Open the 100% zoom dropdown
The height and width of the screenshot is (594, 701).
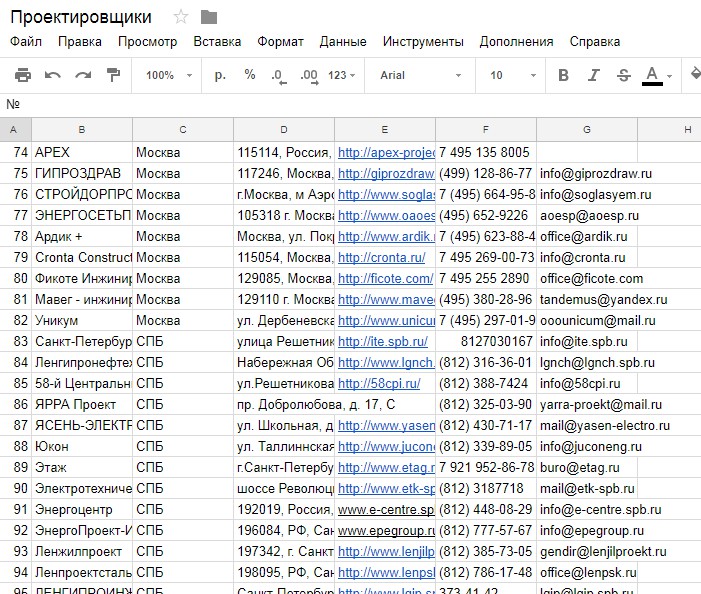[x=167, y=75]
